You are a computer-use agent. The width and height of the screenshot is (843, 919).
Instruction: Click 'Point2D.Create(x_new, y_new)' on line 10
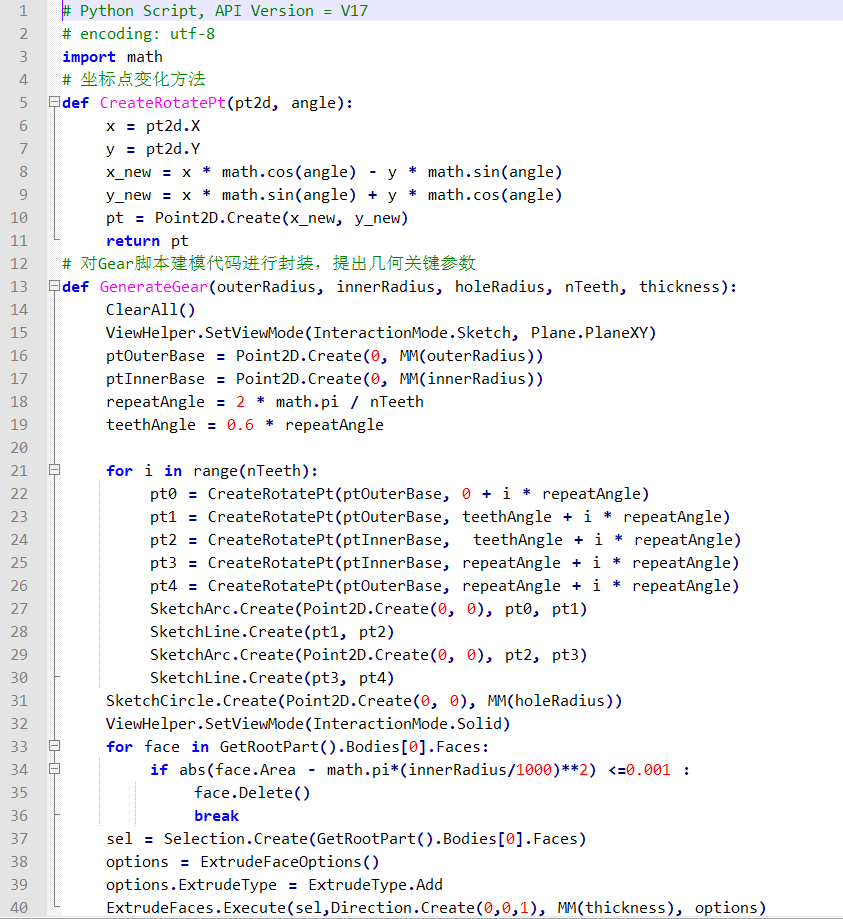pos(281,218)
